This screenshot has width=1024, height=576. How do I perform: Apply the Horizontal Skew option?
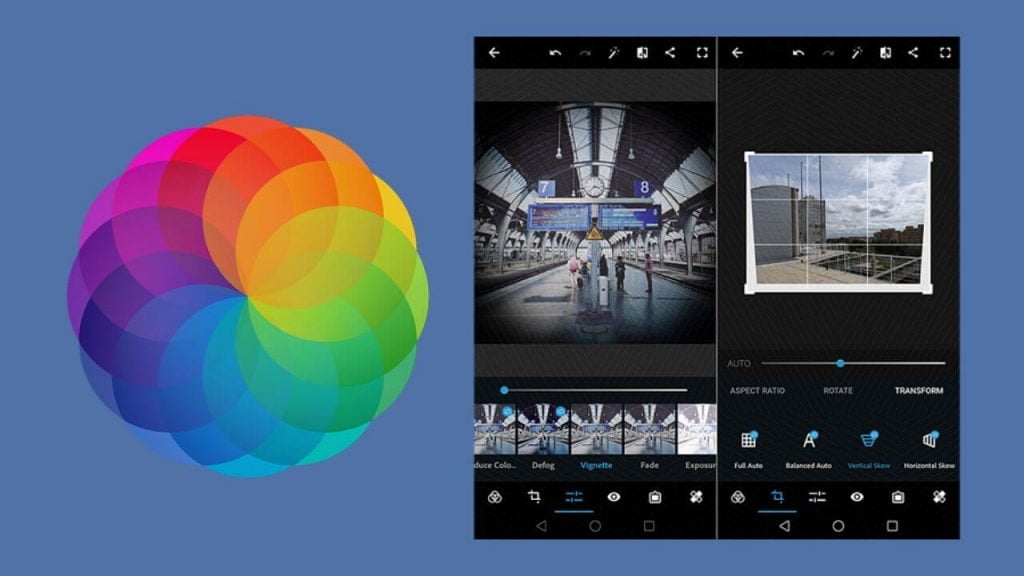(x=929, y=440)
